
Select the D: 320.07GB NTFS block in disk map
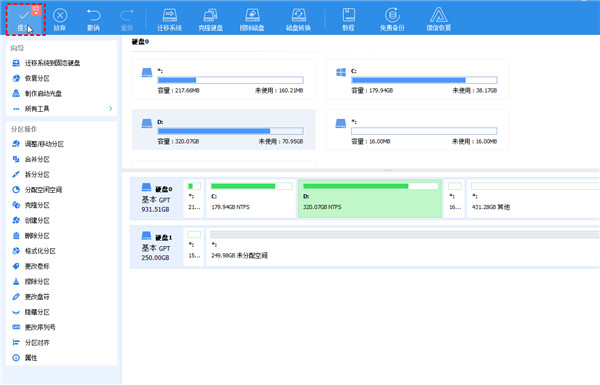pyautogui.click(x=370, y=199)
